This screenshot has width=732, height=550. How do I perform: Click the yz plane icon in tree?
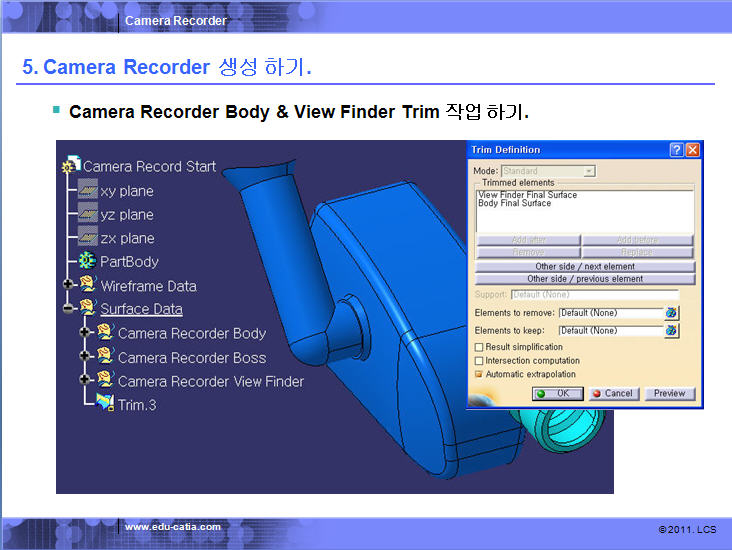pyautogui.click(x=88, y=214)
